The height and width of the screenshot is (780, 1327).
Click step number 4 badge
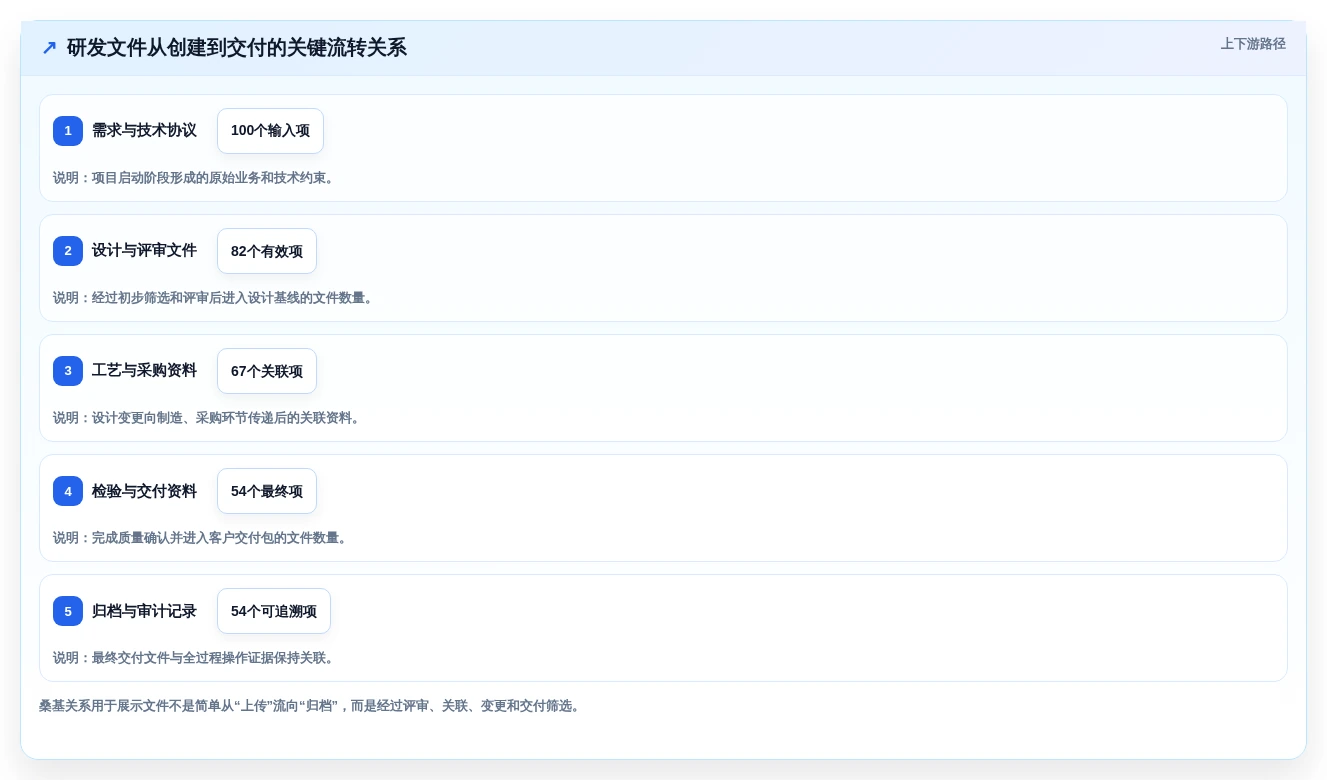click(68, 491)
